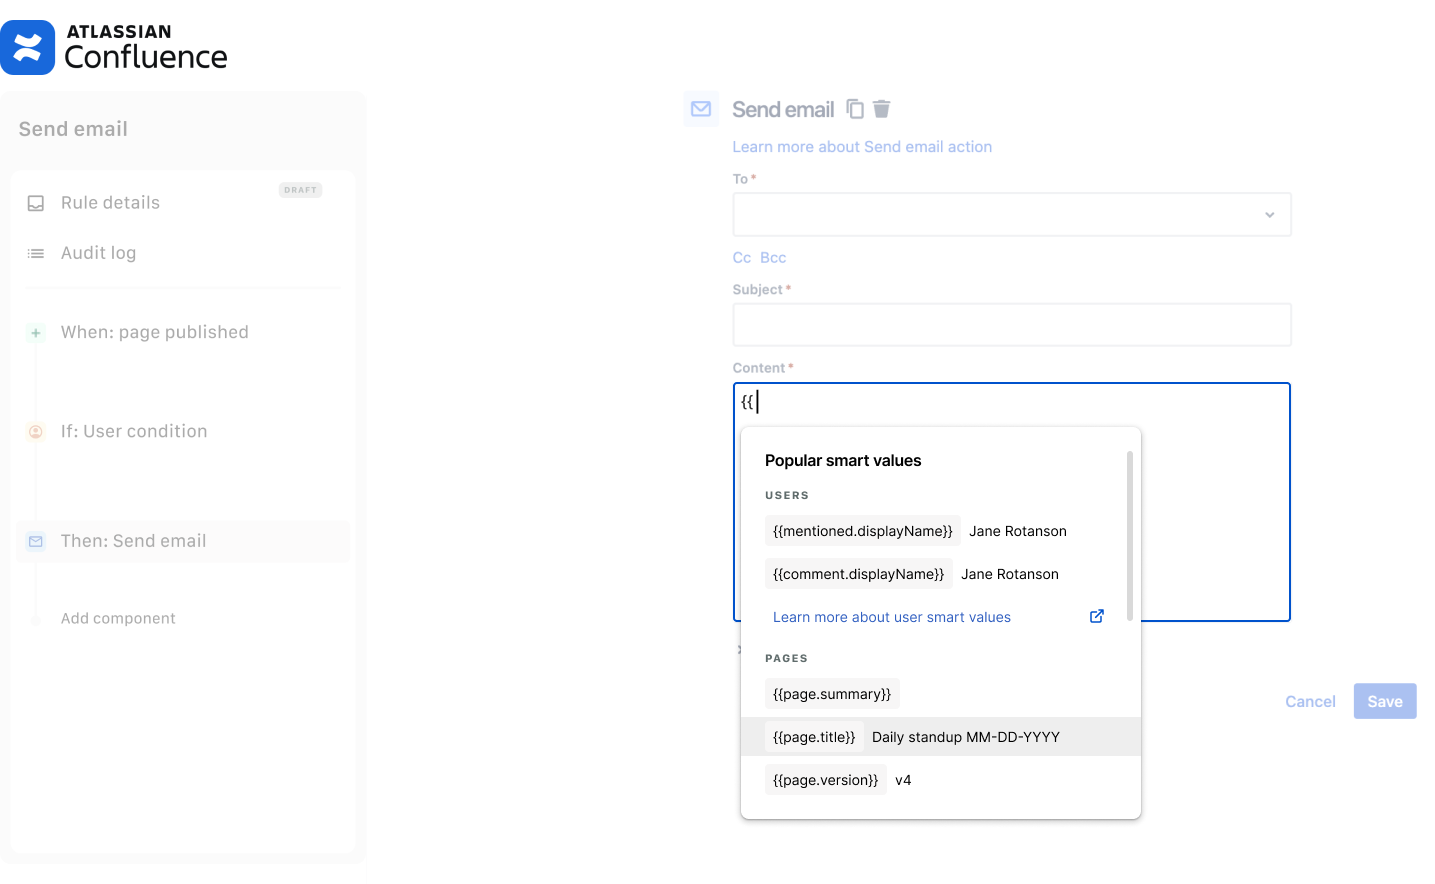Select the Rule details book icon in sidebar
This screenshot has width=1435, height=884.
point(35,202)
